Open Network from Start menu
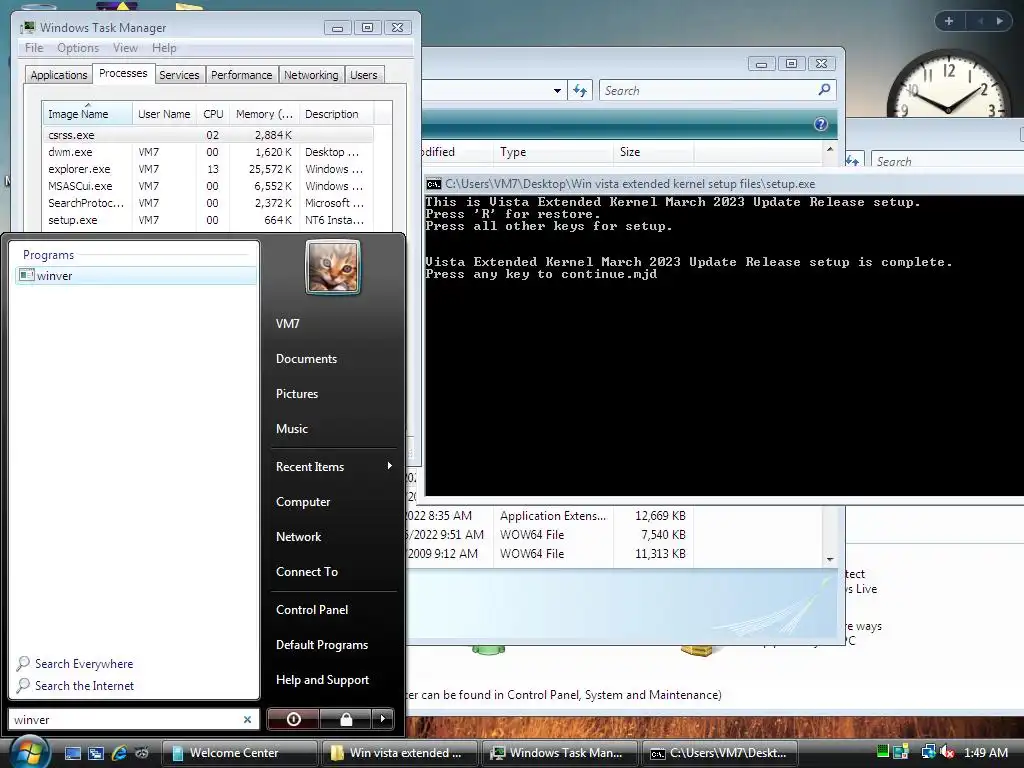Screen dimensions: 1024x768 click(298, 537)
